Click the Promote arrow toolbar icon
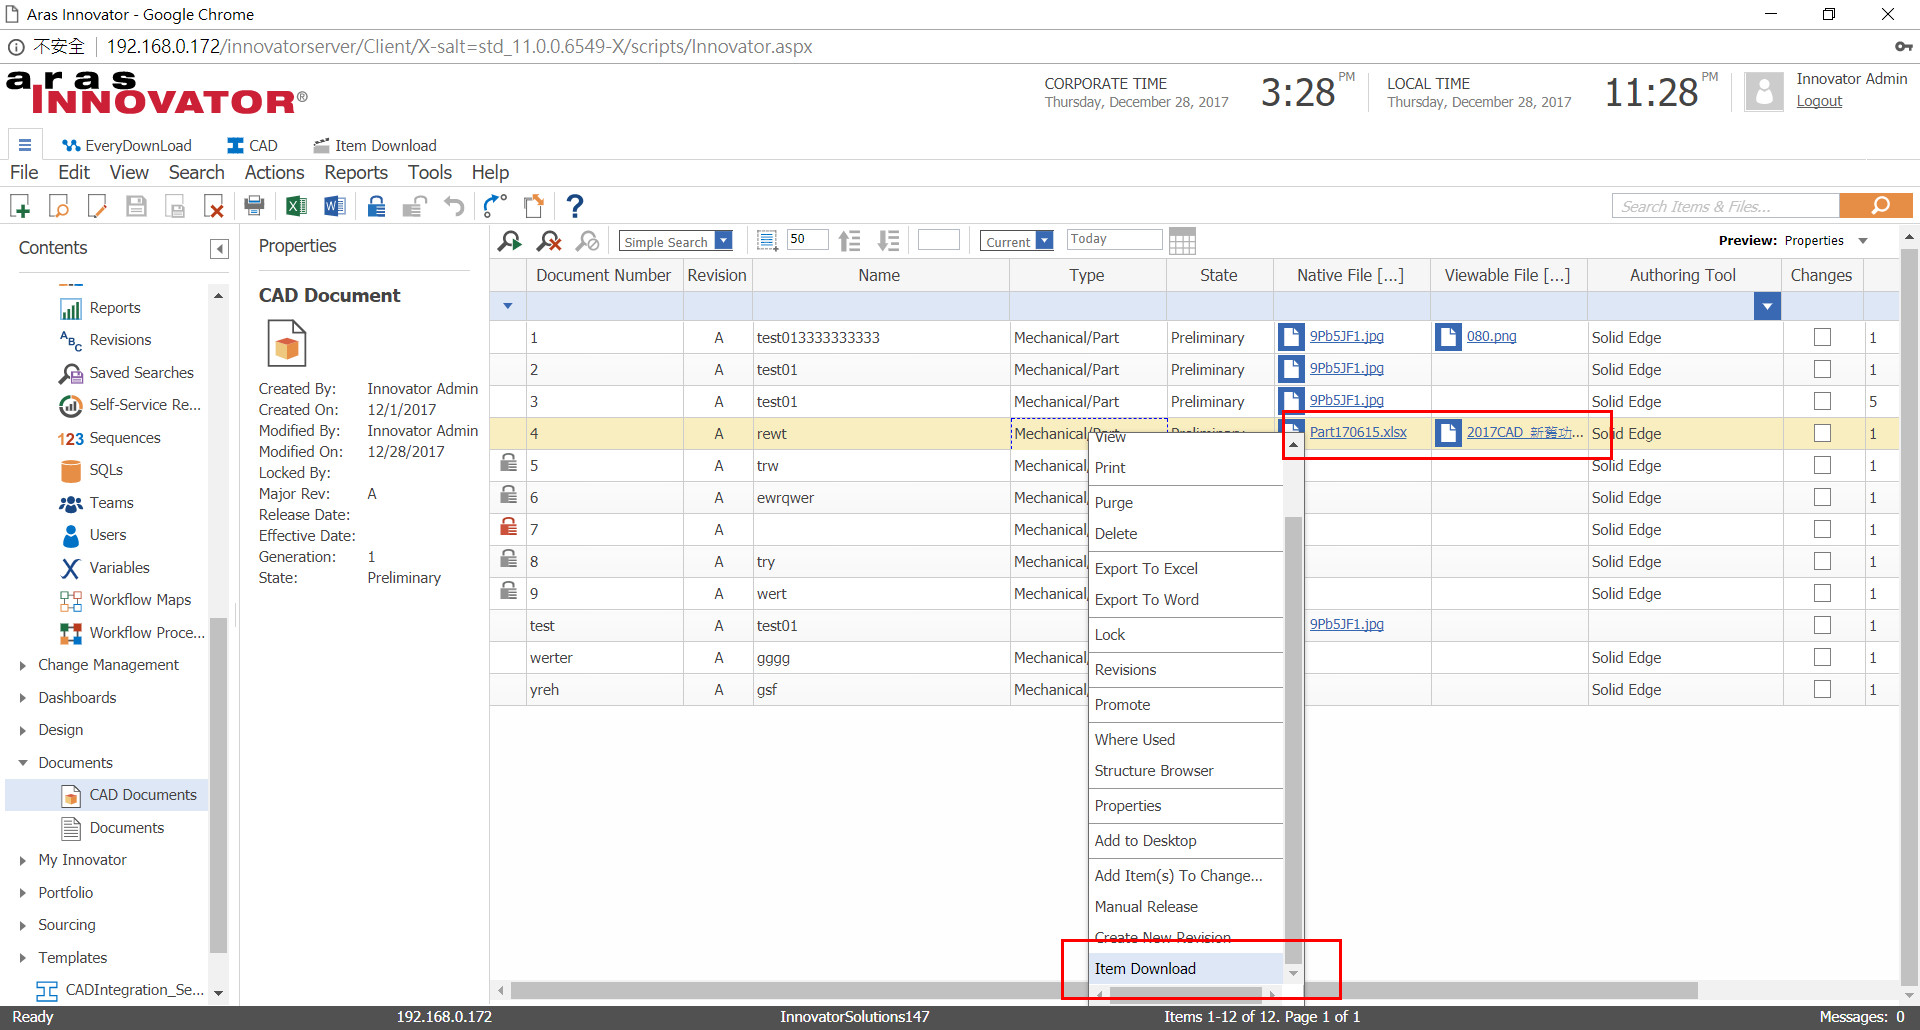1920x1030 pixels. (x=494, y=206)
